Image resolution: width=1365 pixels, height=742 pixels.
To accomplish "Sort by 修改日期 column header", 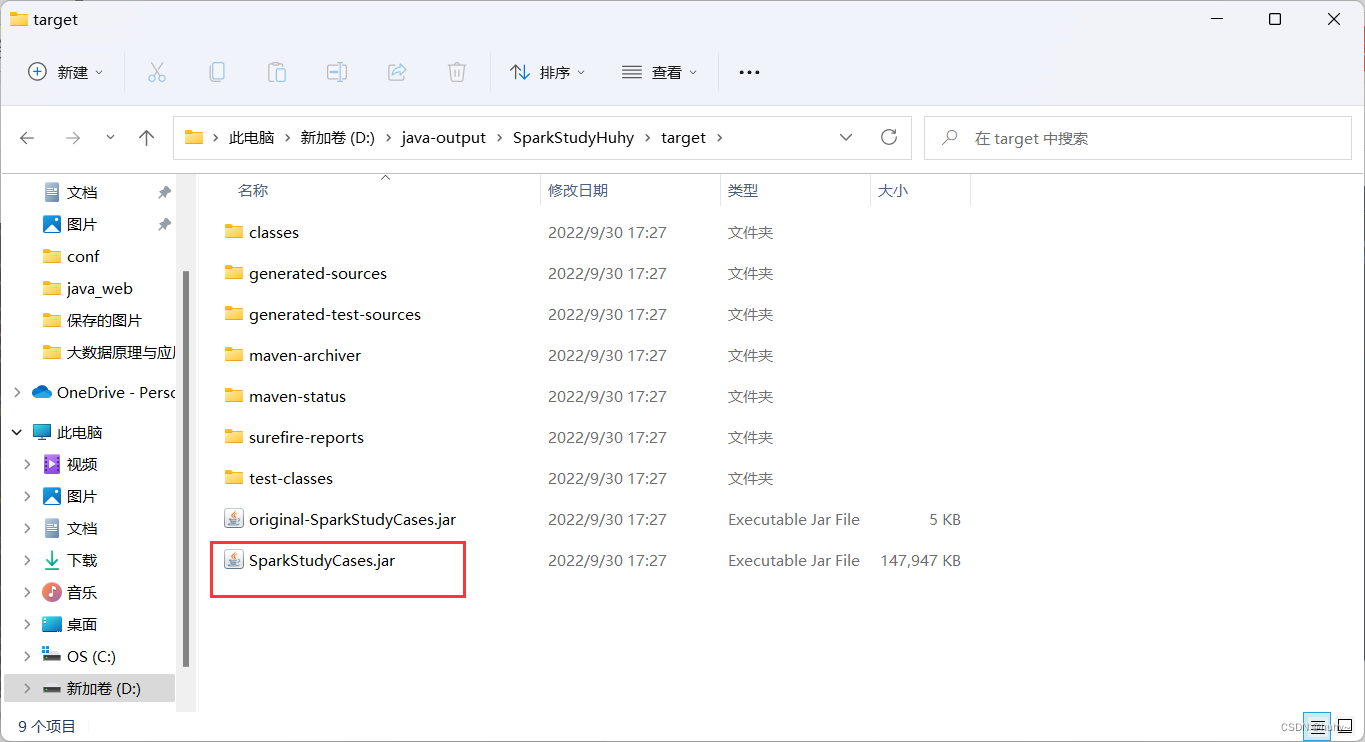I will pos(578,190).
